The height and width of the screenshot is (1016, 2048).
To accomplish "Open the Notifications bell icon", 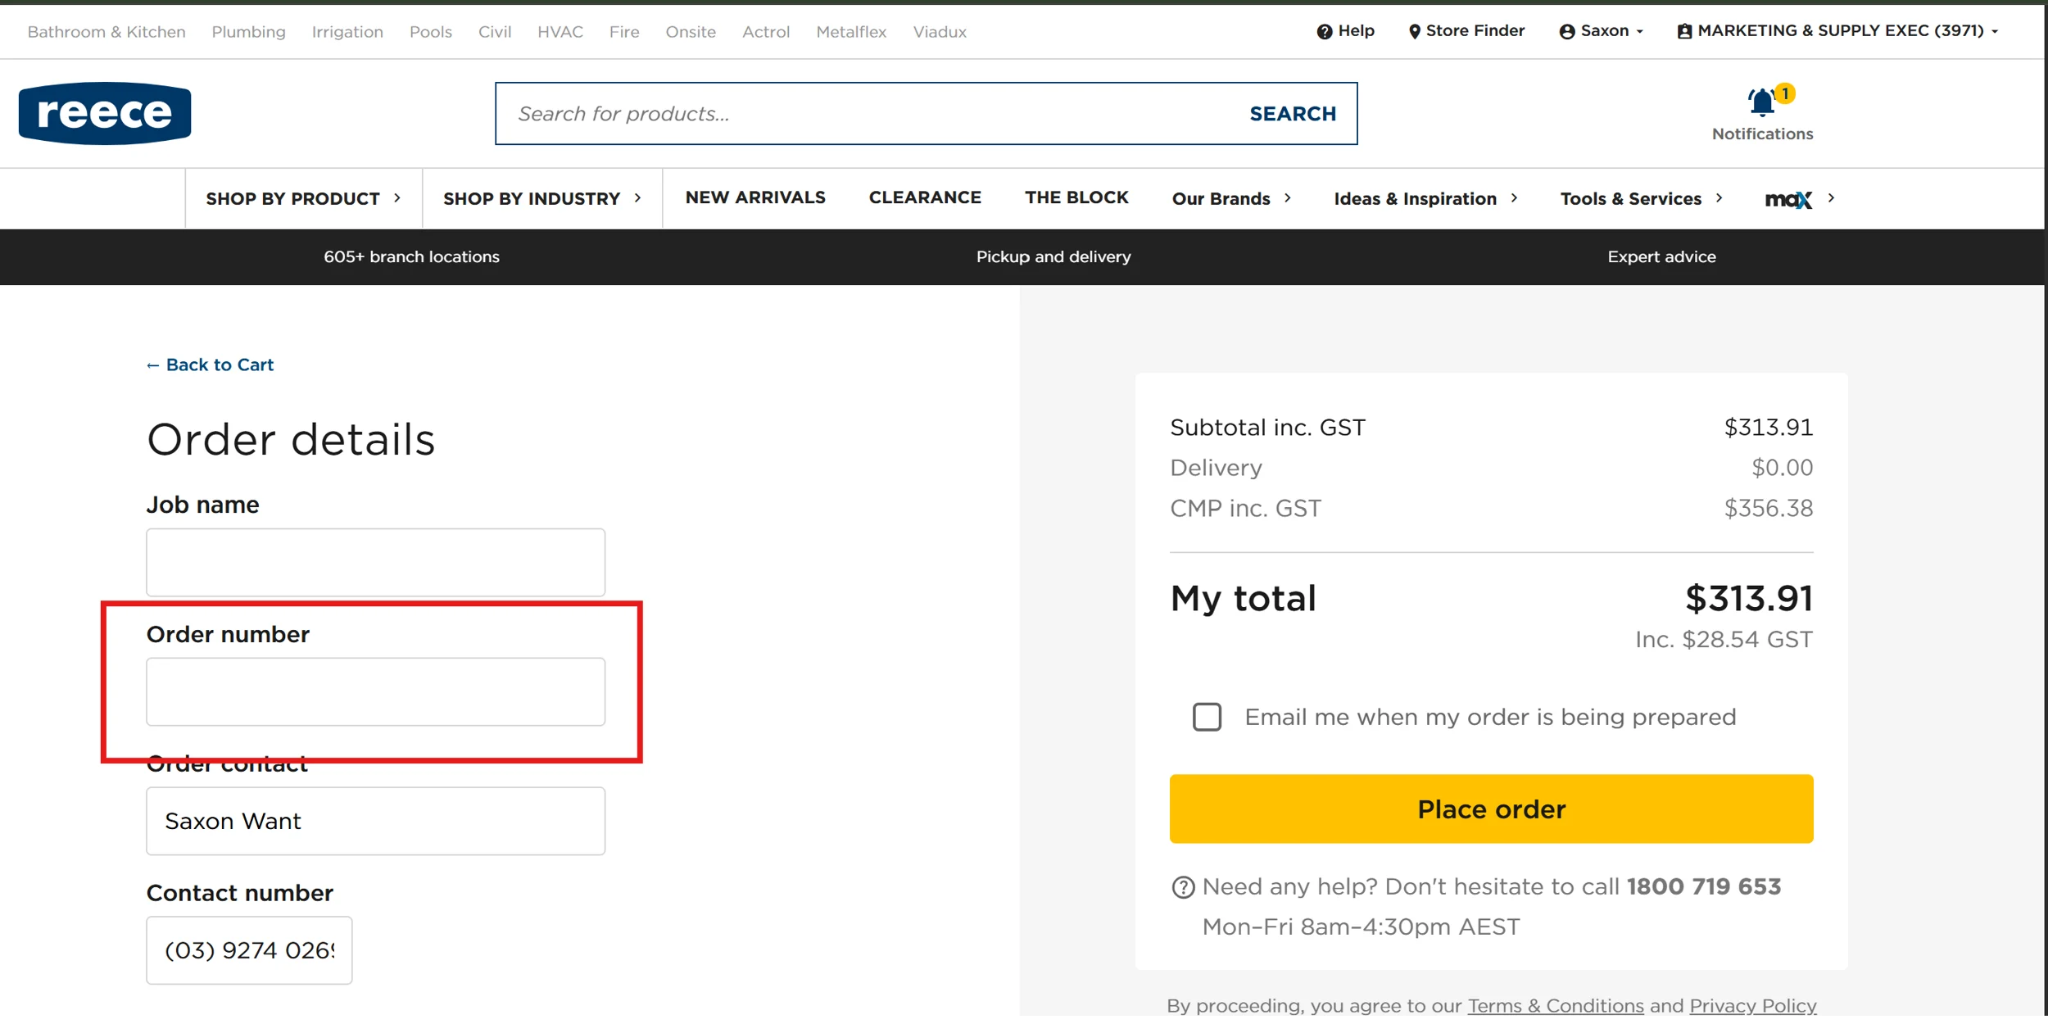I will (1762, 102).
